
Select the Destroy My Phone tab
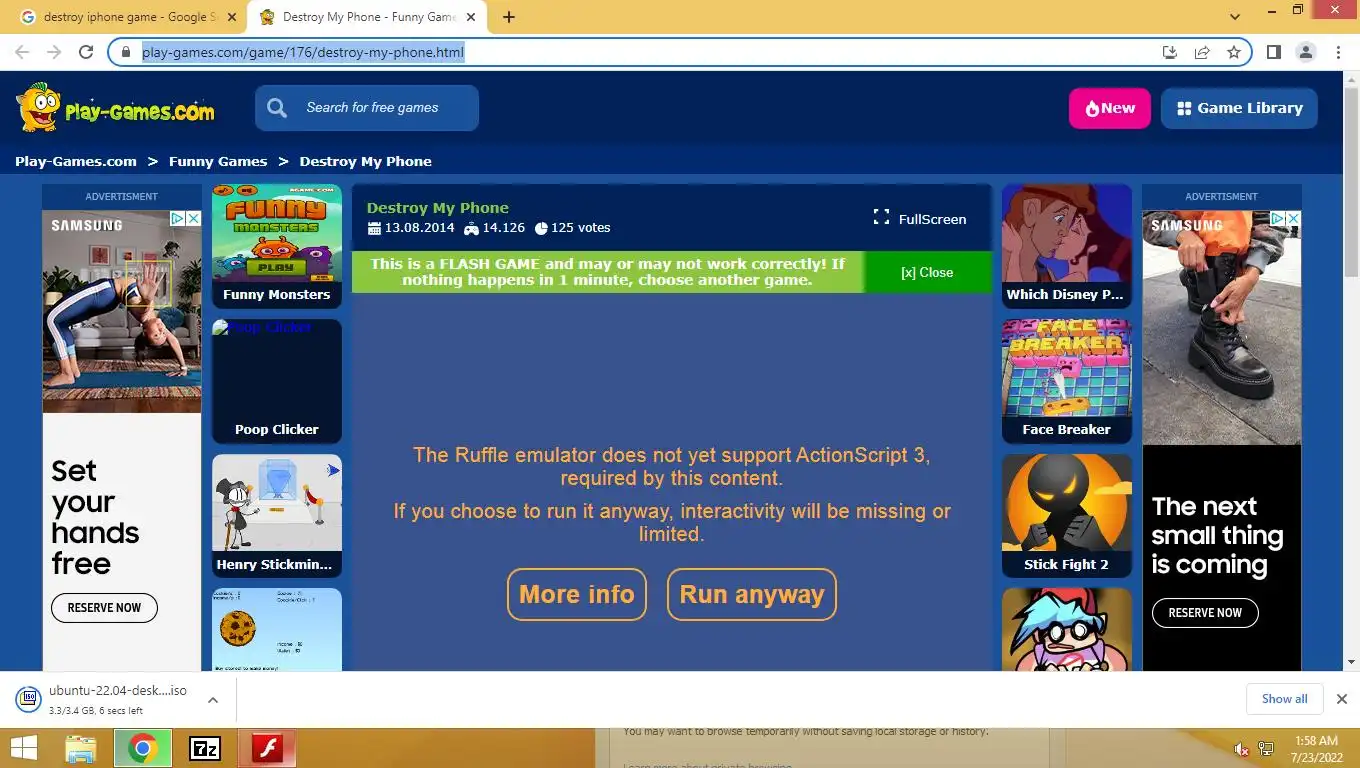point(367,17)
